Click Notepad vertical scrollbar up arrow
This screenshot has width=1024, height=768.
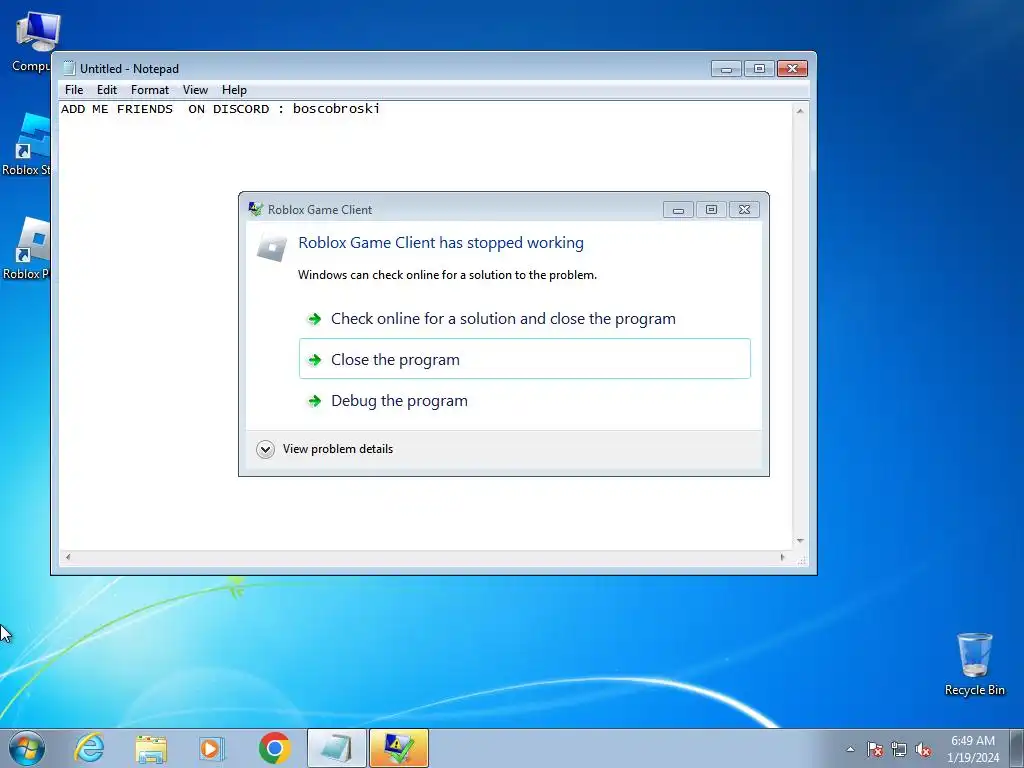pos(800,111)
